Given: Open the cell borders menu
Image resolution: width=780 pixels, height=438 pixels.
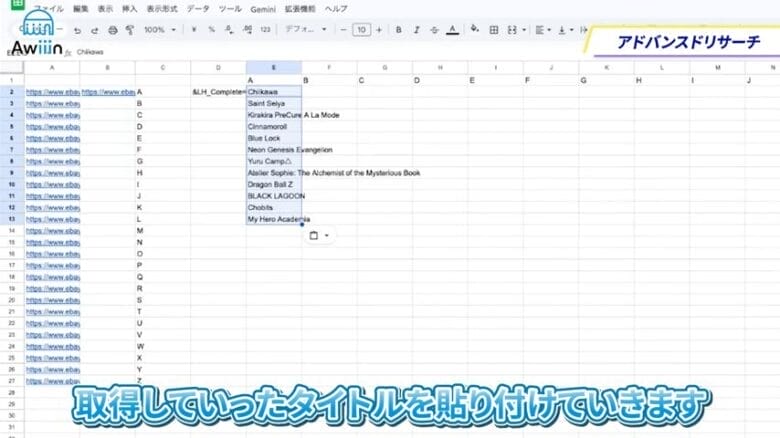Looking at the screenshot, I should click(493, 30).
